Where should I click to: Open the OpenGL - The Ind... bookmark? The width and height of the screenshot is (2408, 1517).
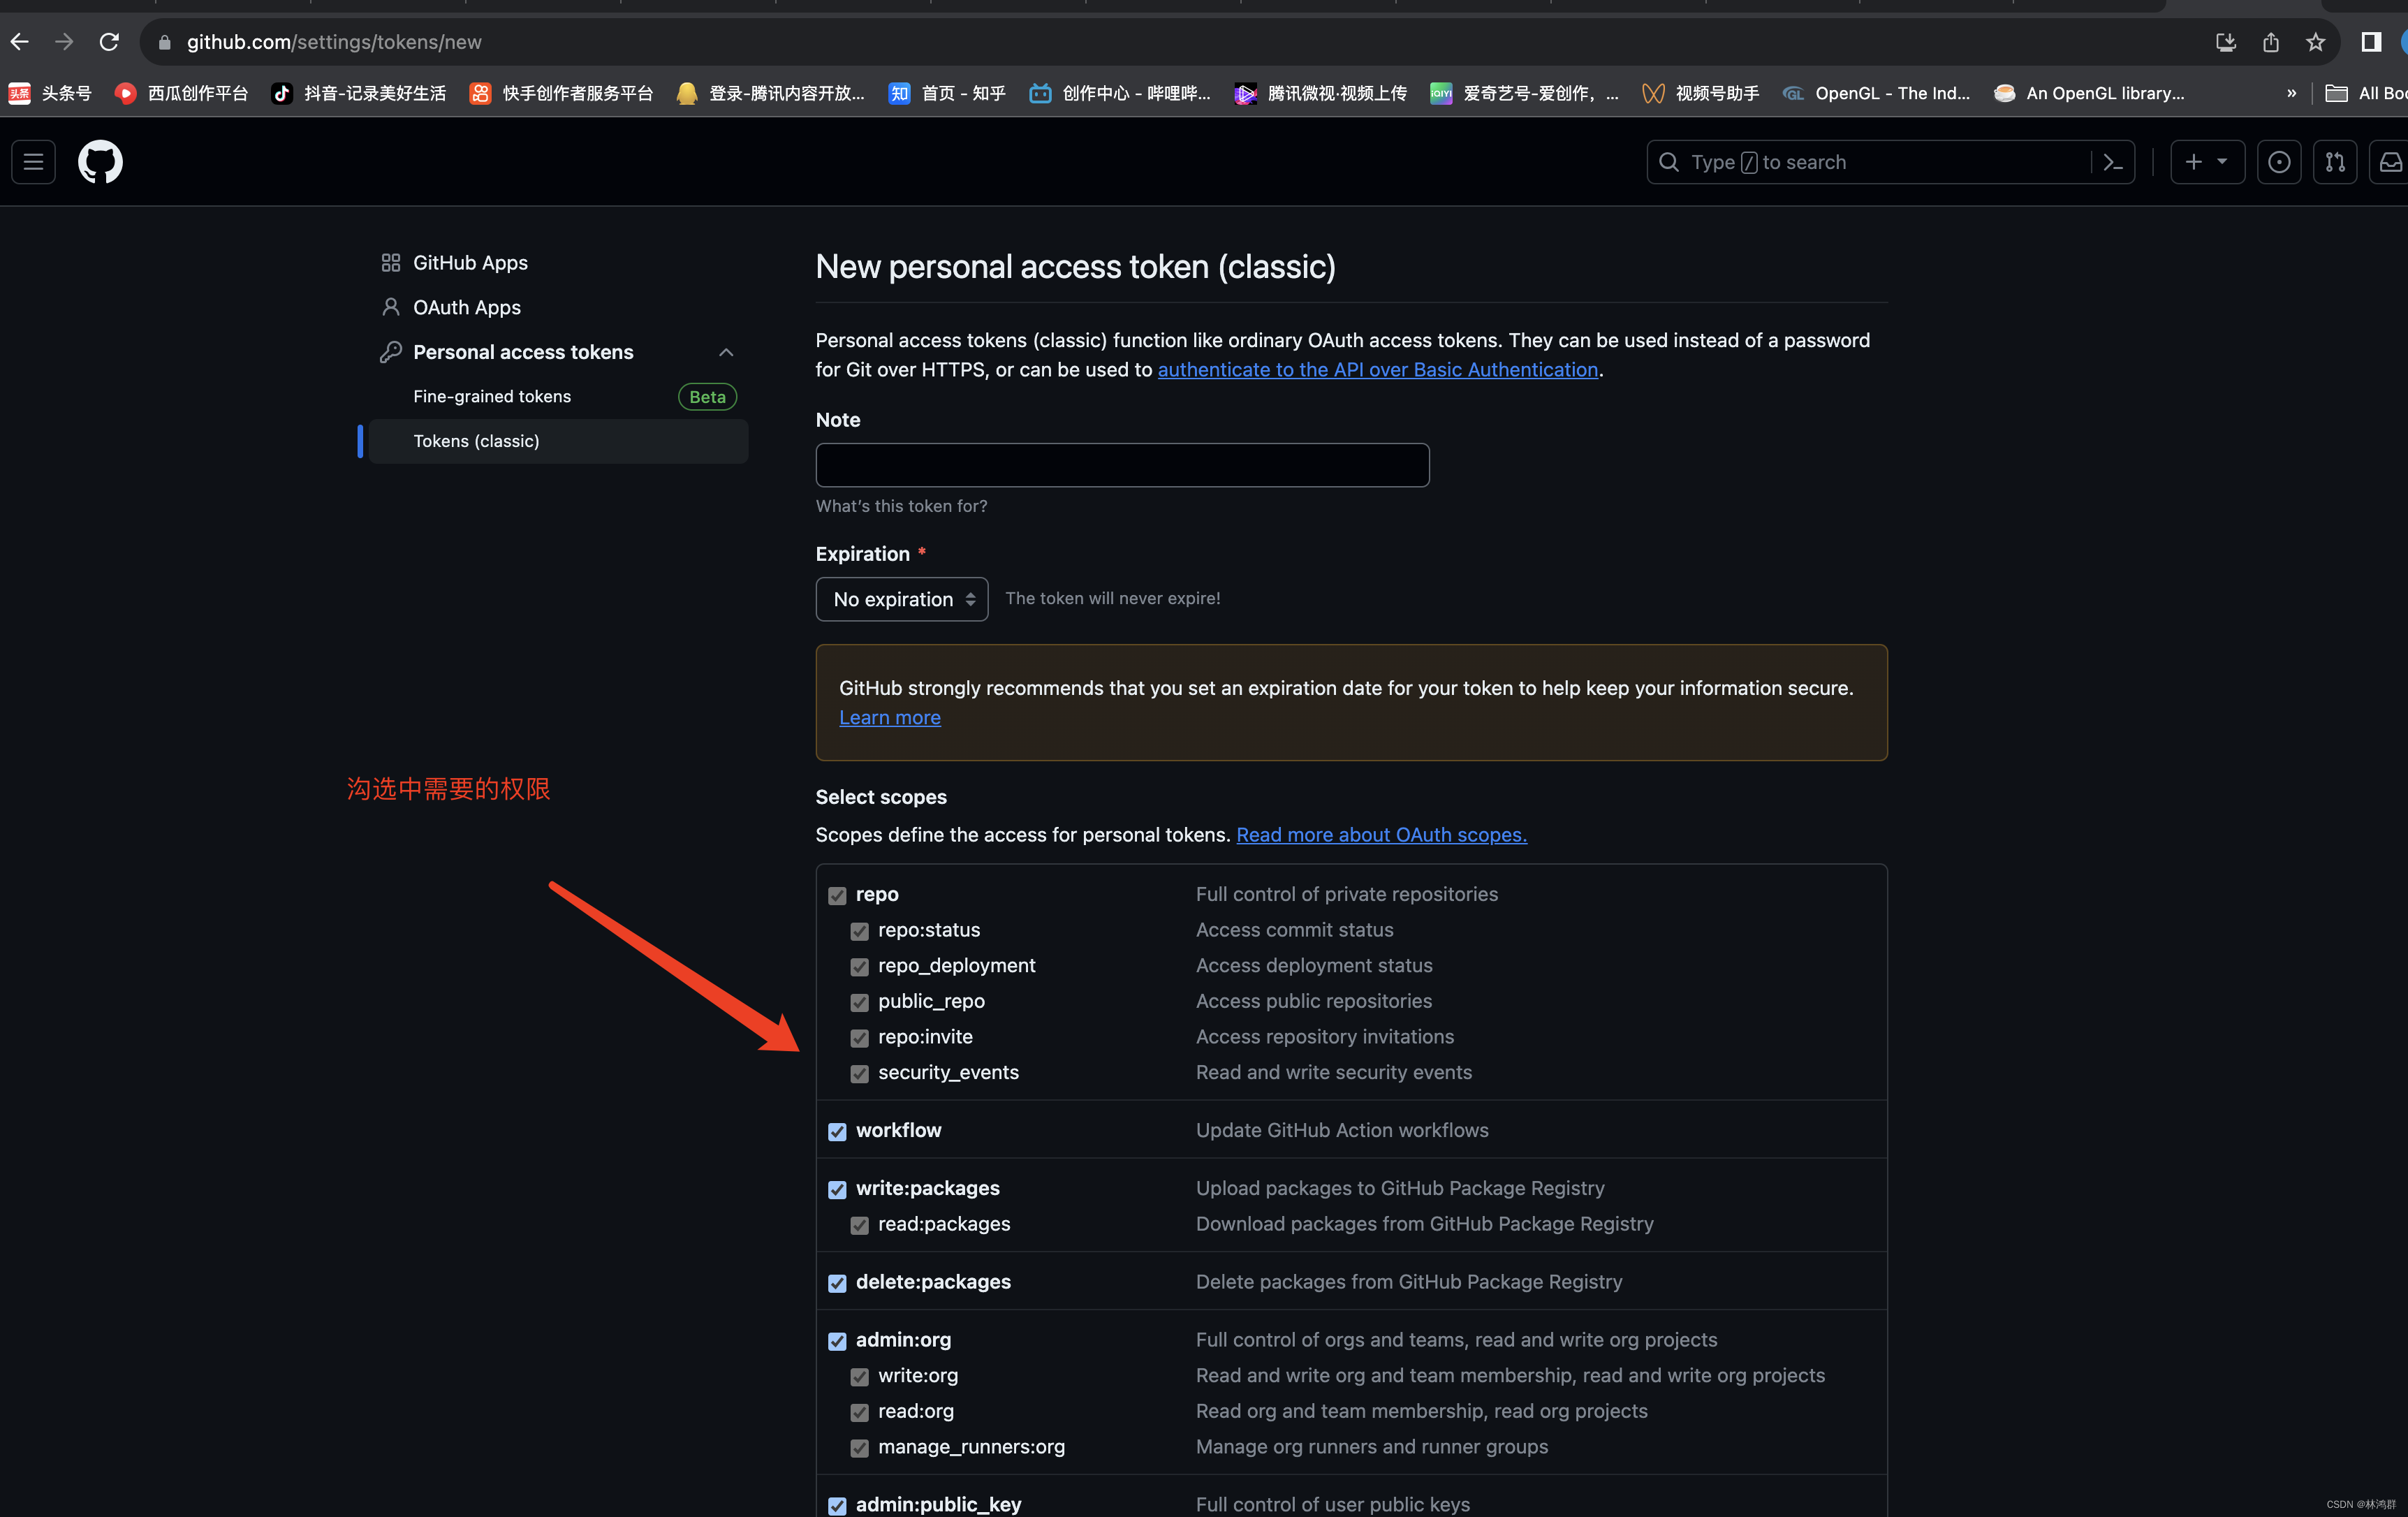click(1876, 93)
